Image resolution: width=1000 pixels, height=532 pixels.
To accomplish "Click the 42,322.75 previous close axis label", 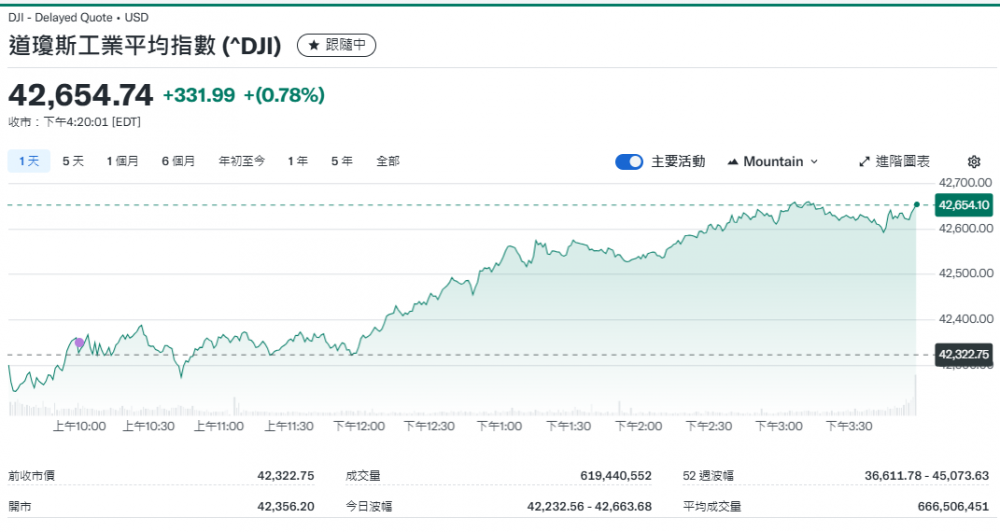I will point(962,354).
